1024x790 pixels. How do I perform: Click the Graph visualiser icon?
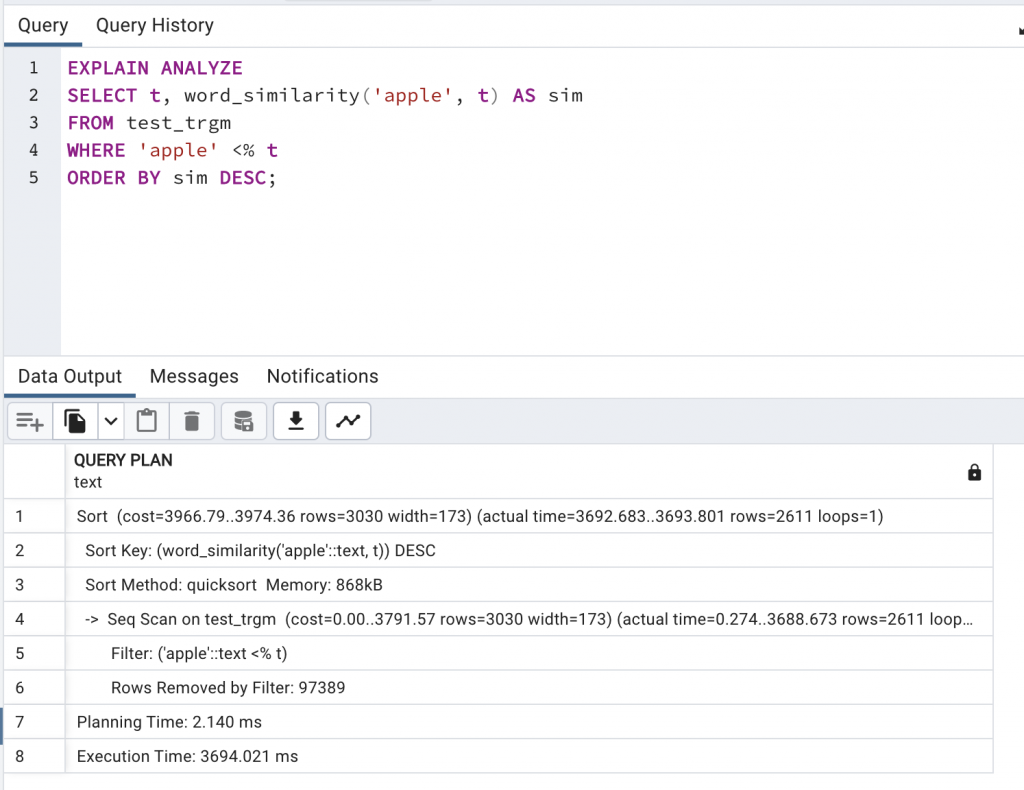(x=348, y=422)
